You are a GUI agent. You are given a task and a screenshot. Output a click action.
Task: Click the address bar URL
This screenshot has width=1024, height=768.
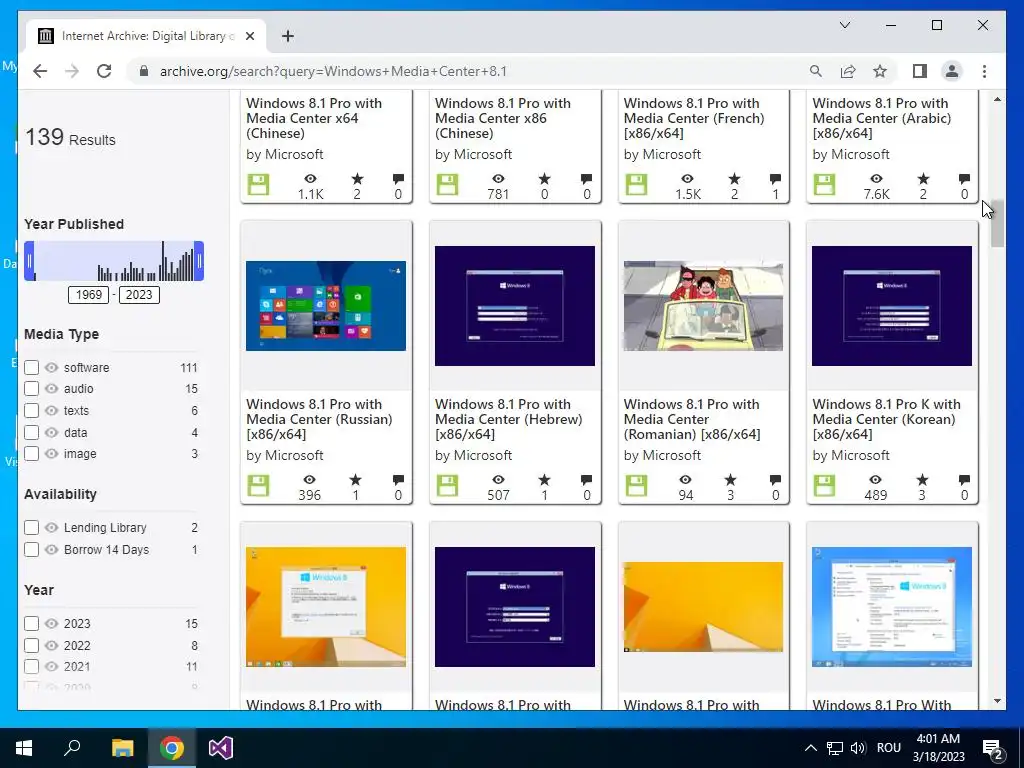coord(333,71)
